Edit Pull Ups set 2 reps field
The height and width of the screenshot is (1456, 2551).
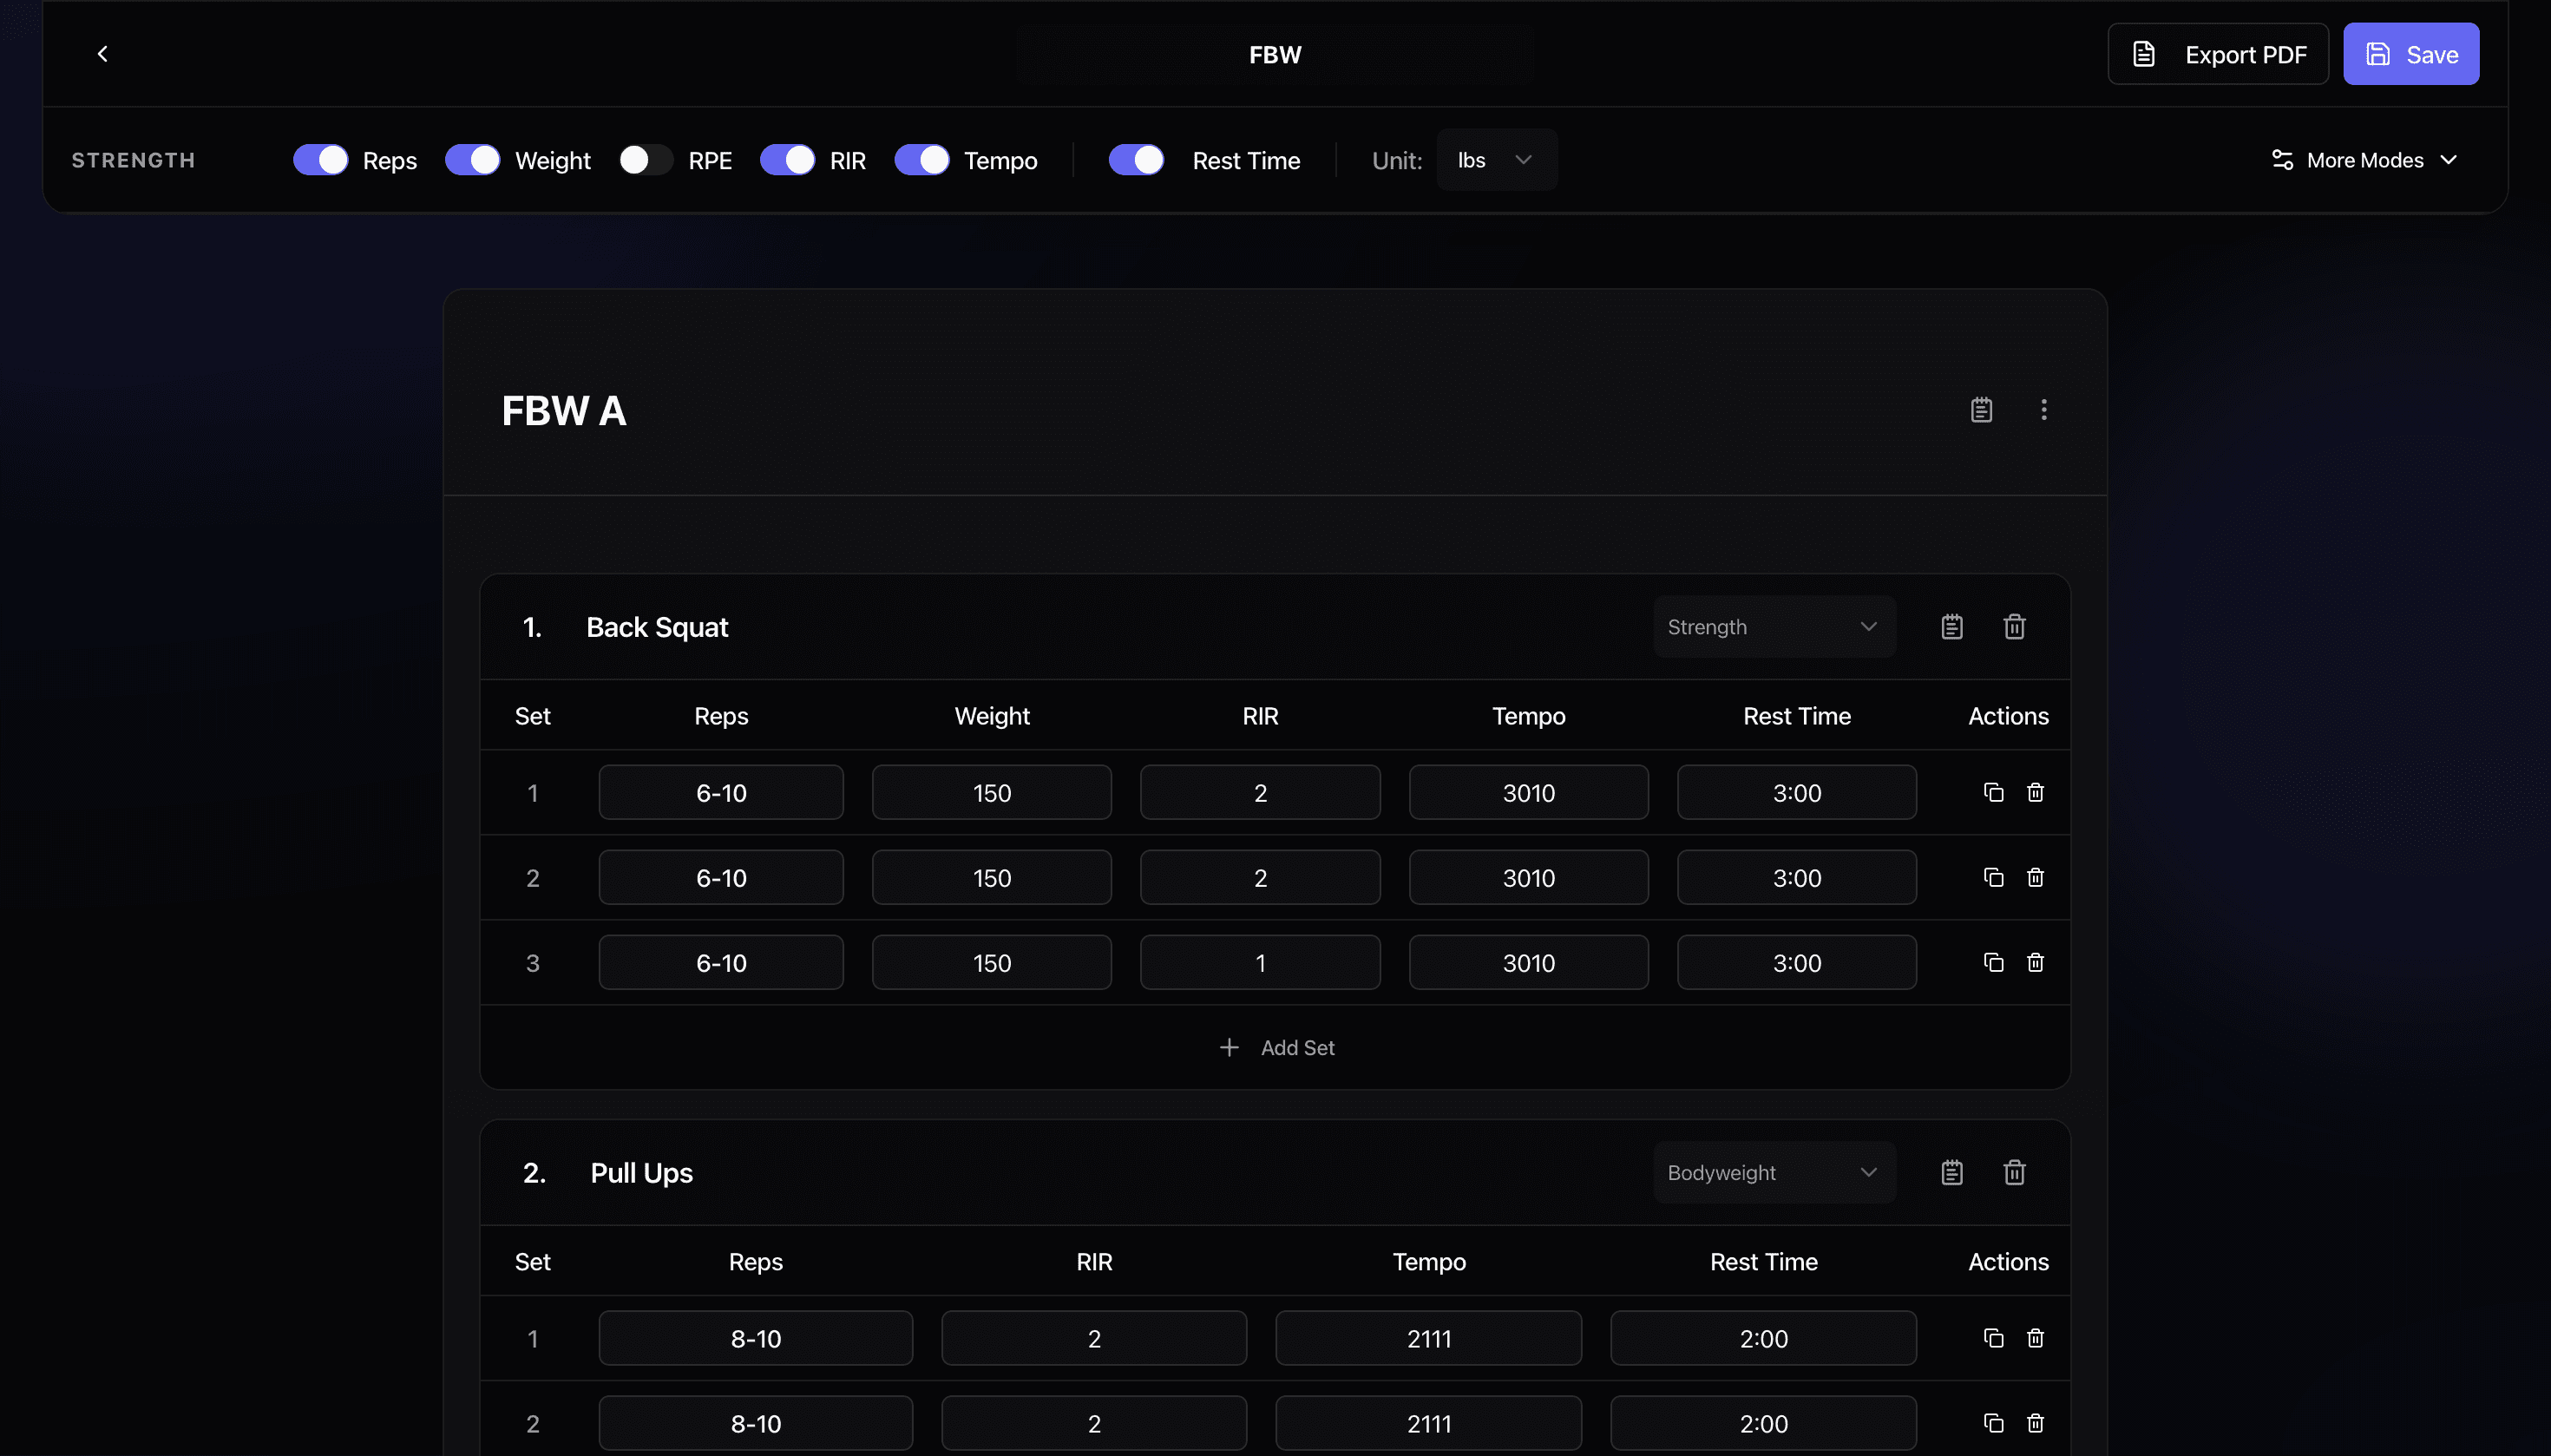click(756, 1424)
